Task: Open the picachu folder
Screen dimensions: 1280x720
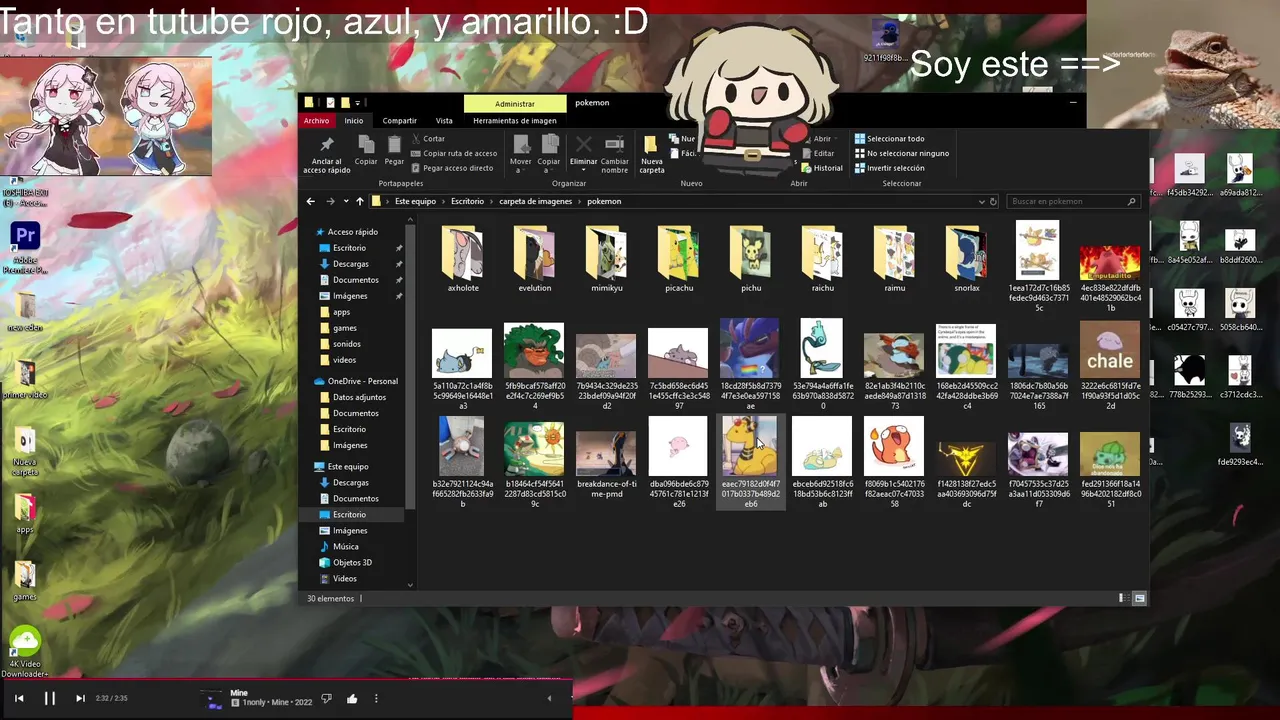Action: [x=679, y=259]
